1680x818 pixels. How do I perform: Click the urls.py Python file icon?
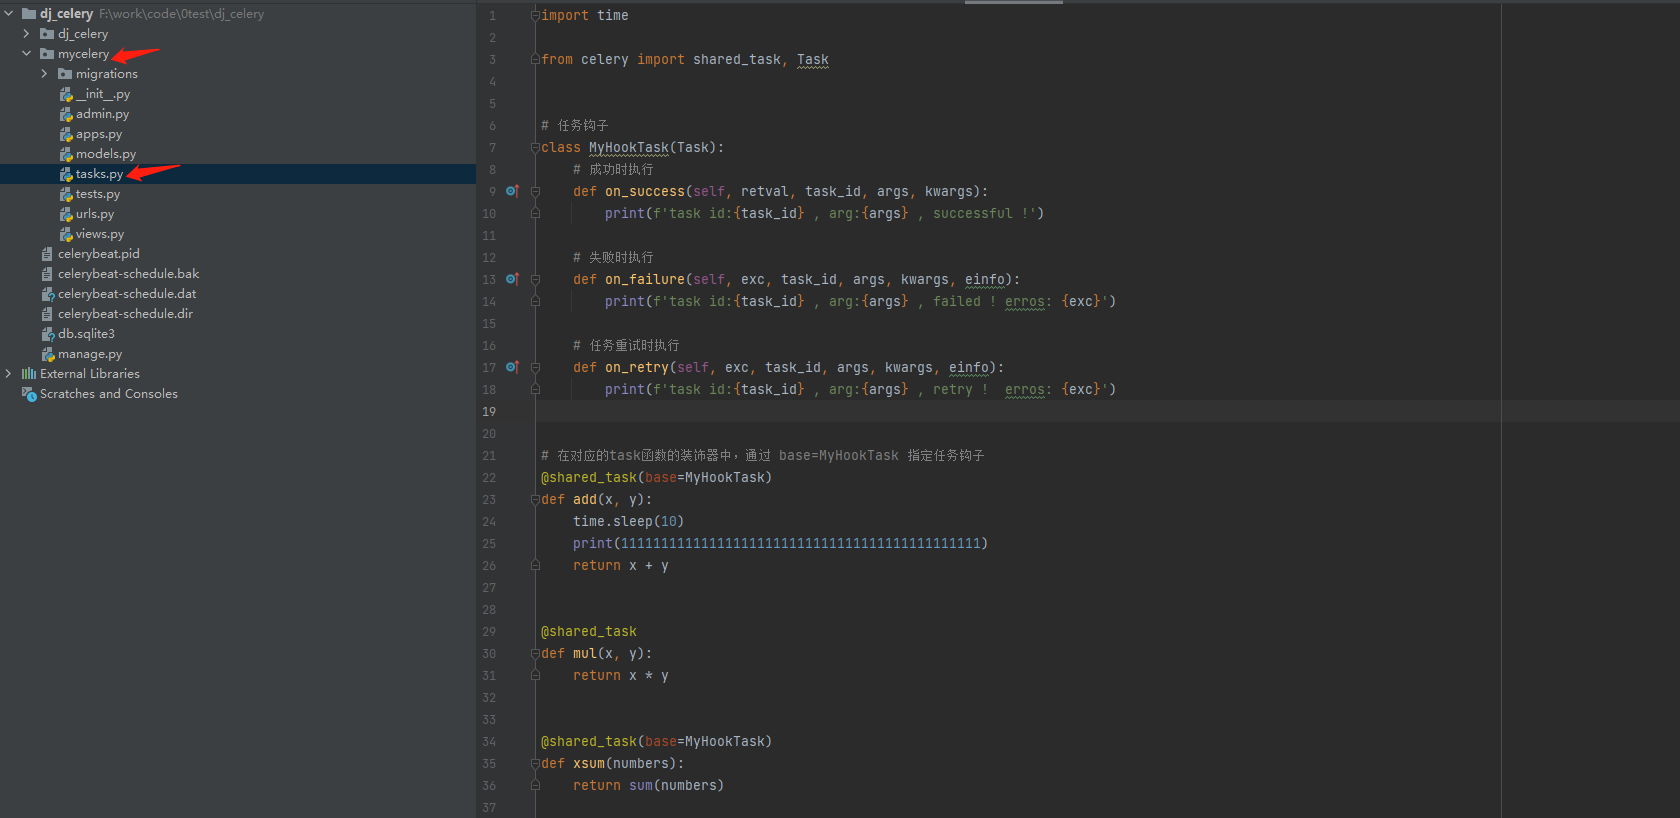pos(66,214)
